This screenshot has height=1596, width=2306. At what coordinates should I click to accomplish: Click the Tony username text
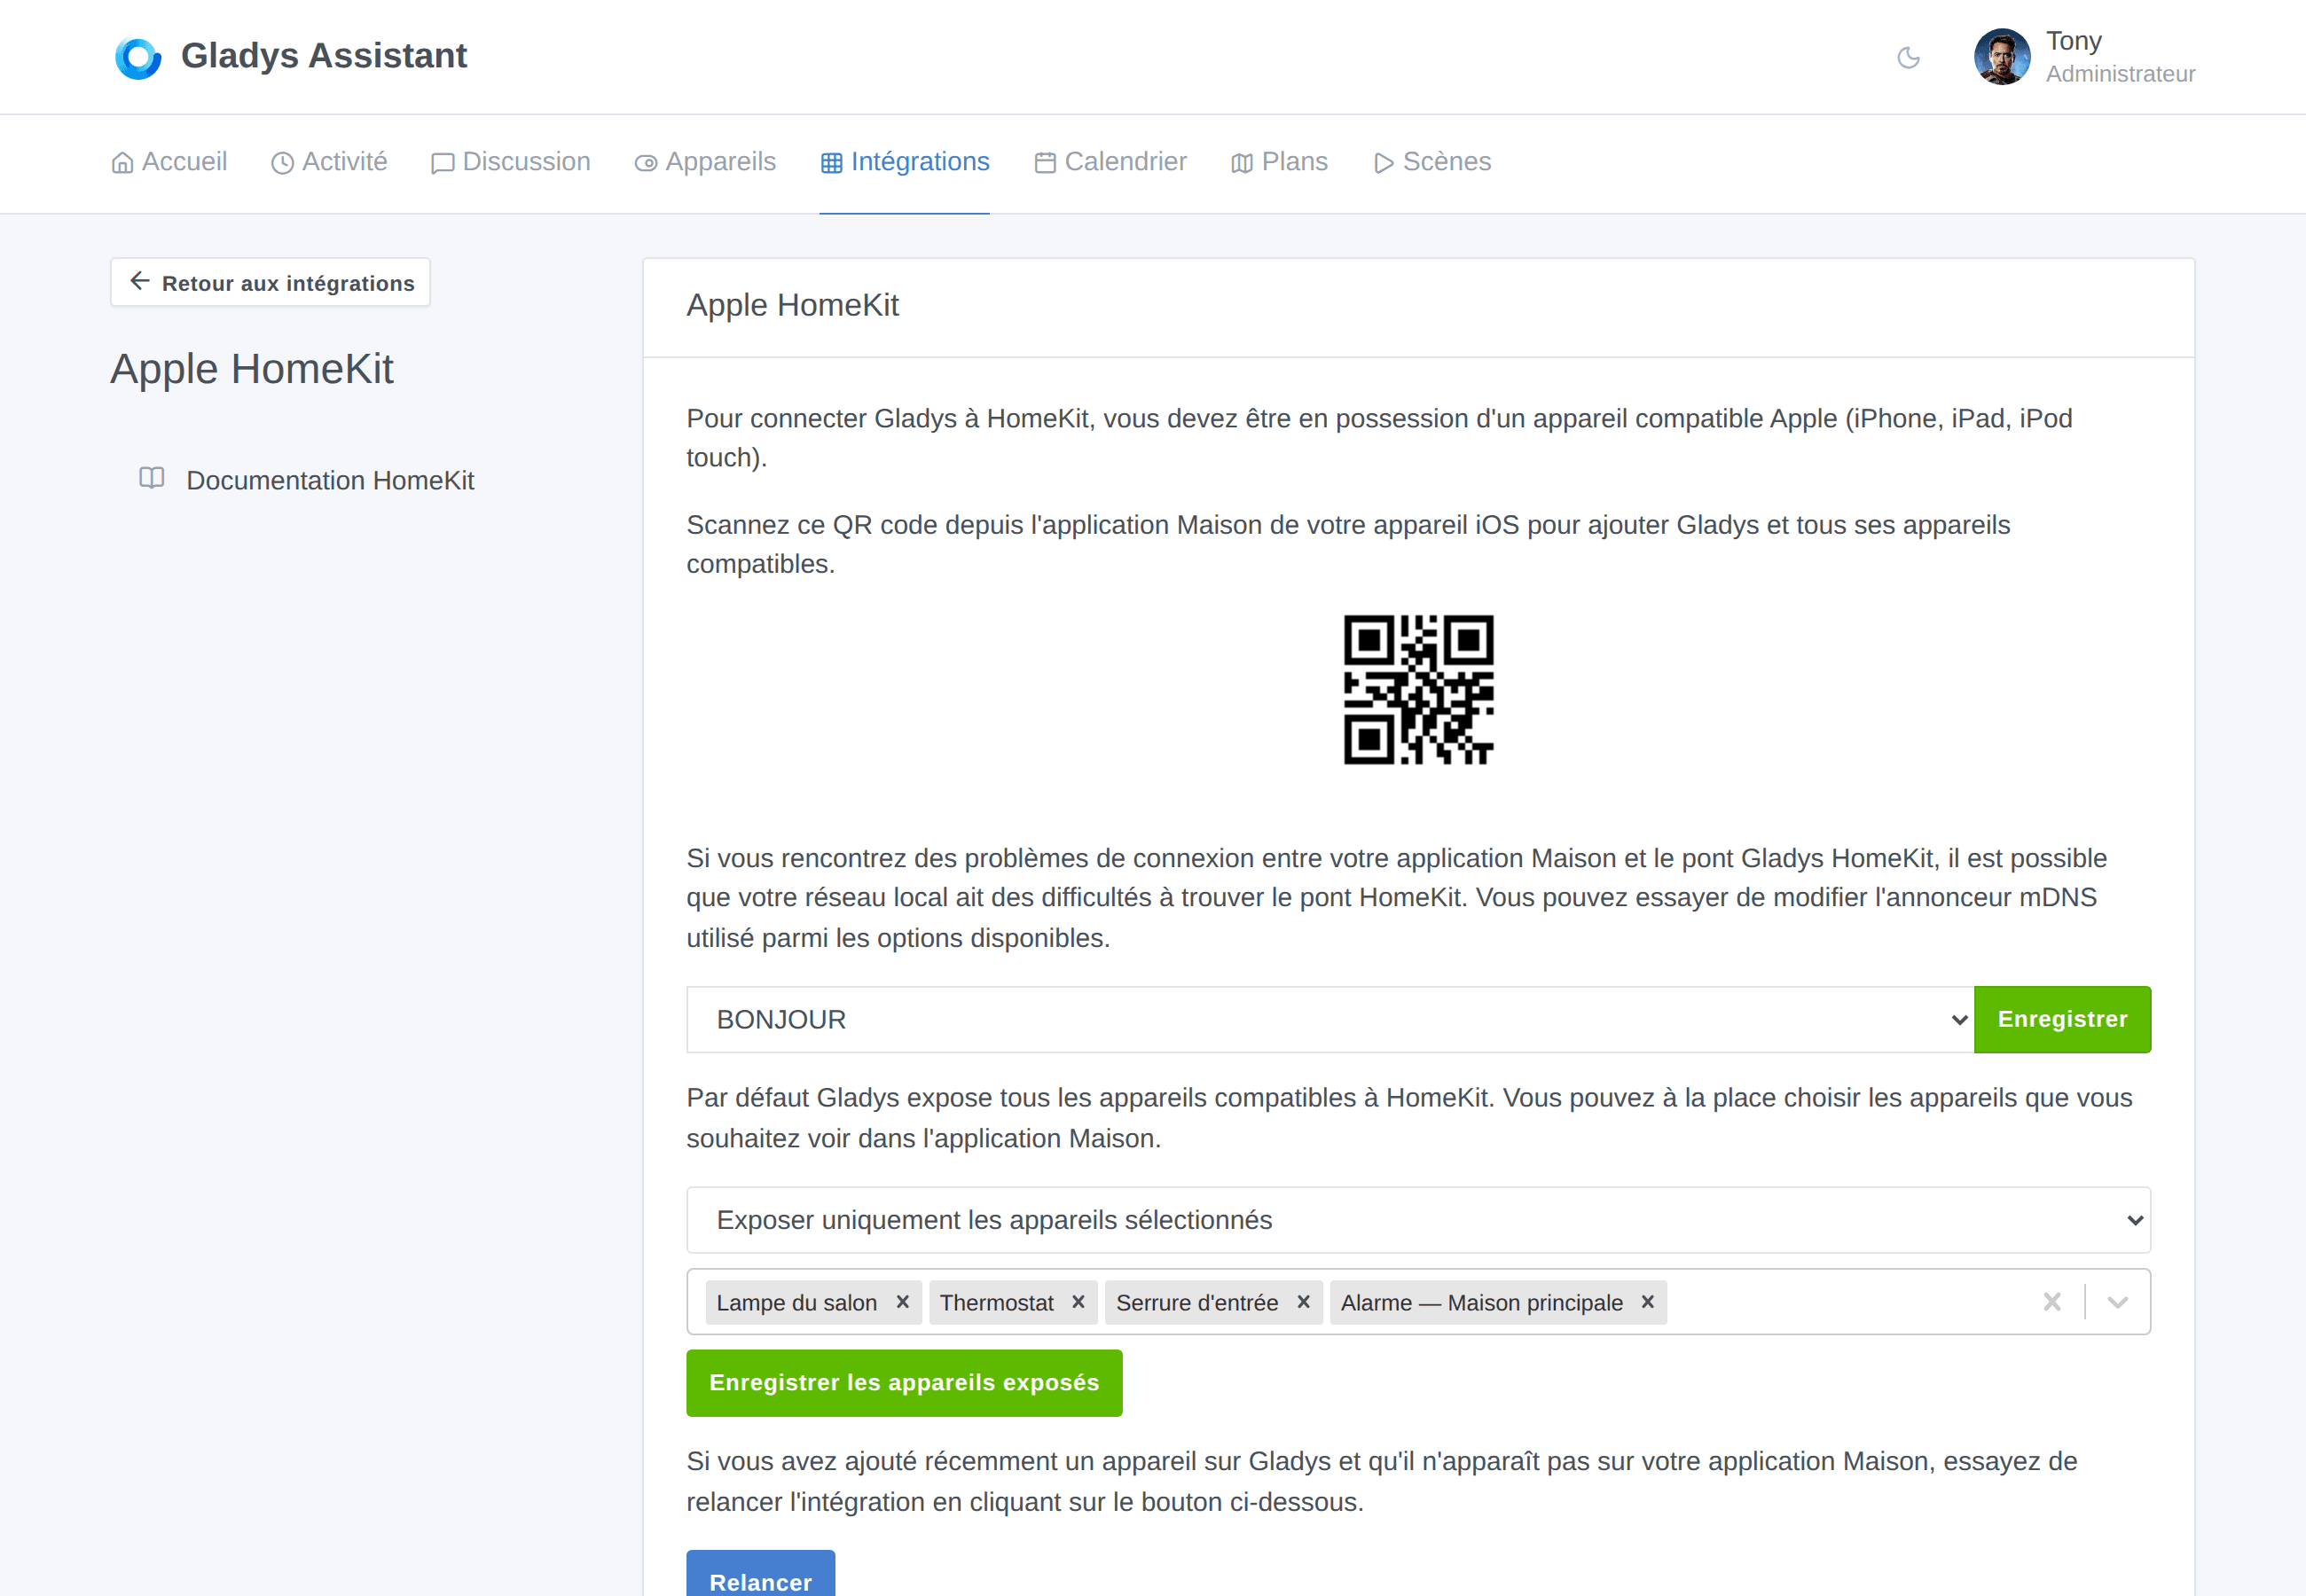coord(2073,41)
